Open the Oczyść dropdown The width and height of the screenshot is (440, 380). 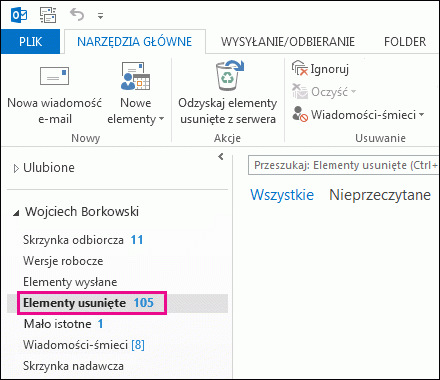click(x=324, y=92)
